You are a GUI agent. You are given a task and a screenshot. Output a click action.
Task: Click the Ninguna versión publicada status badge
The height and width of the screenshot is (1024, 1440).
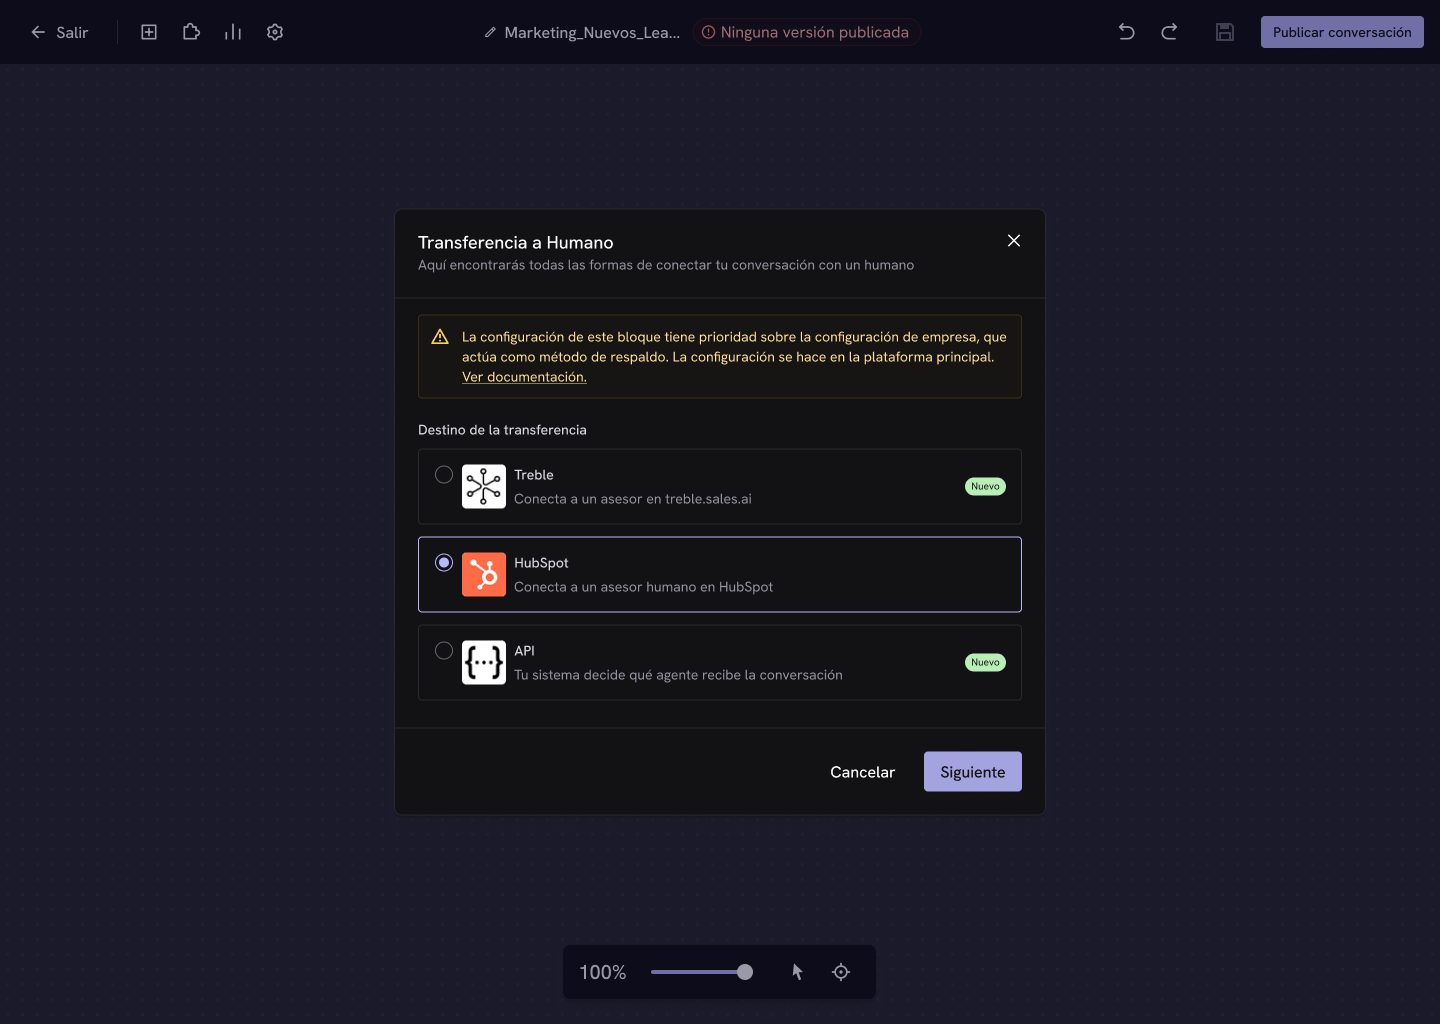click(806, 32)
